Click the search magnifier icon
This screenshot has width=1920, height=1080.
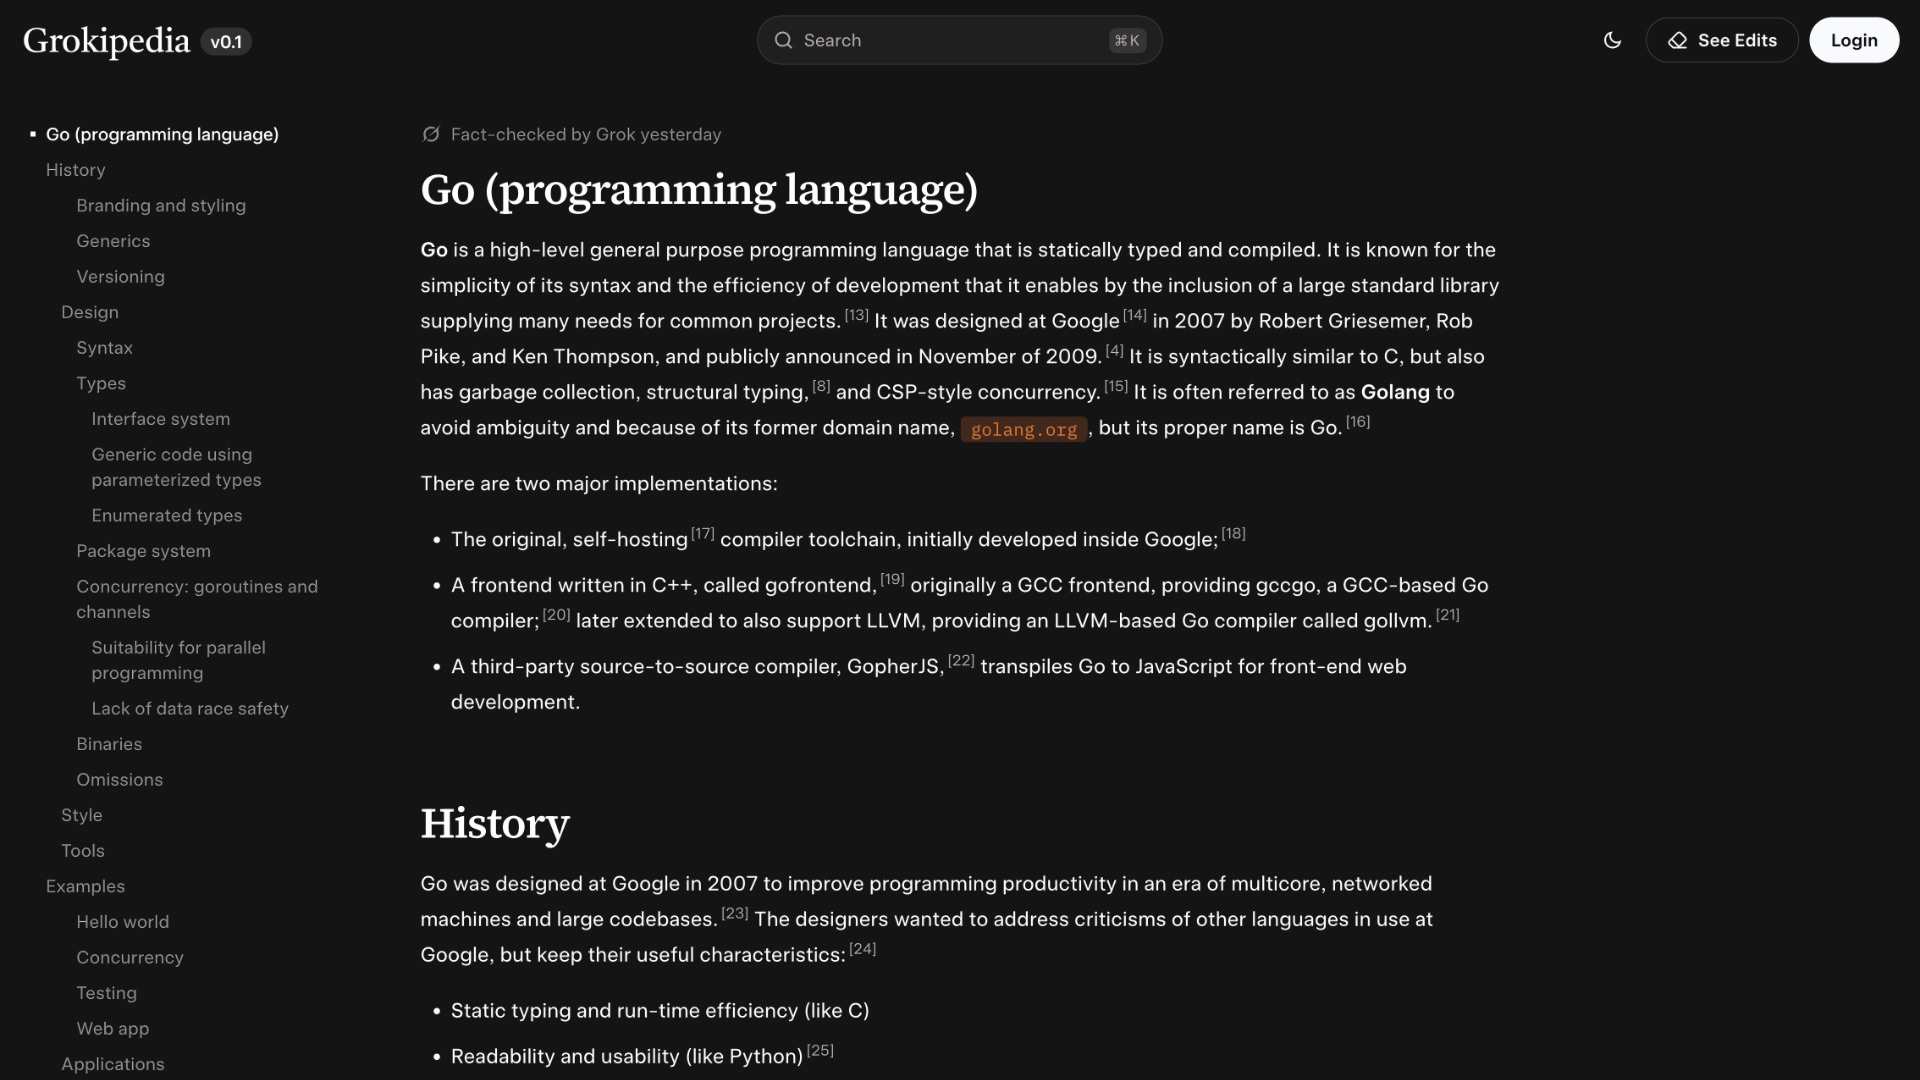pyautogui.click(x=785, y=40)
